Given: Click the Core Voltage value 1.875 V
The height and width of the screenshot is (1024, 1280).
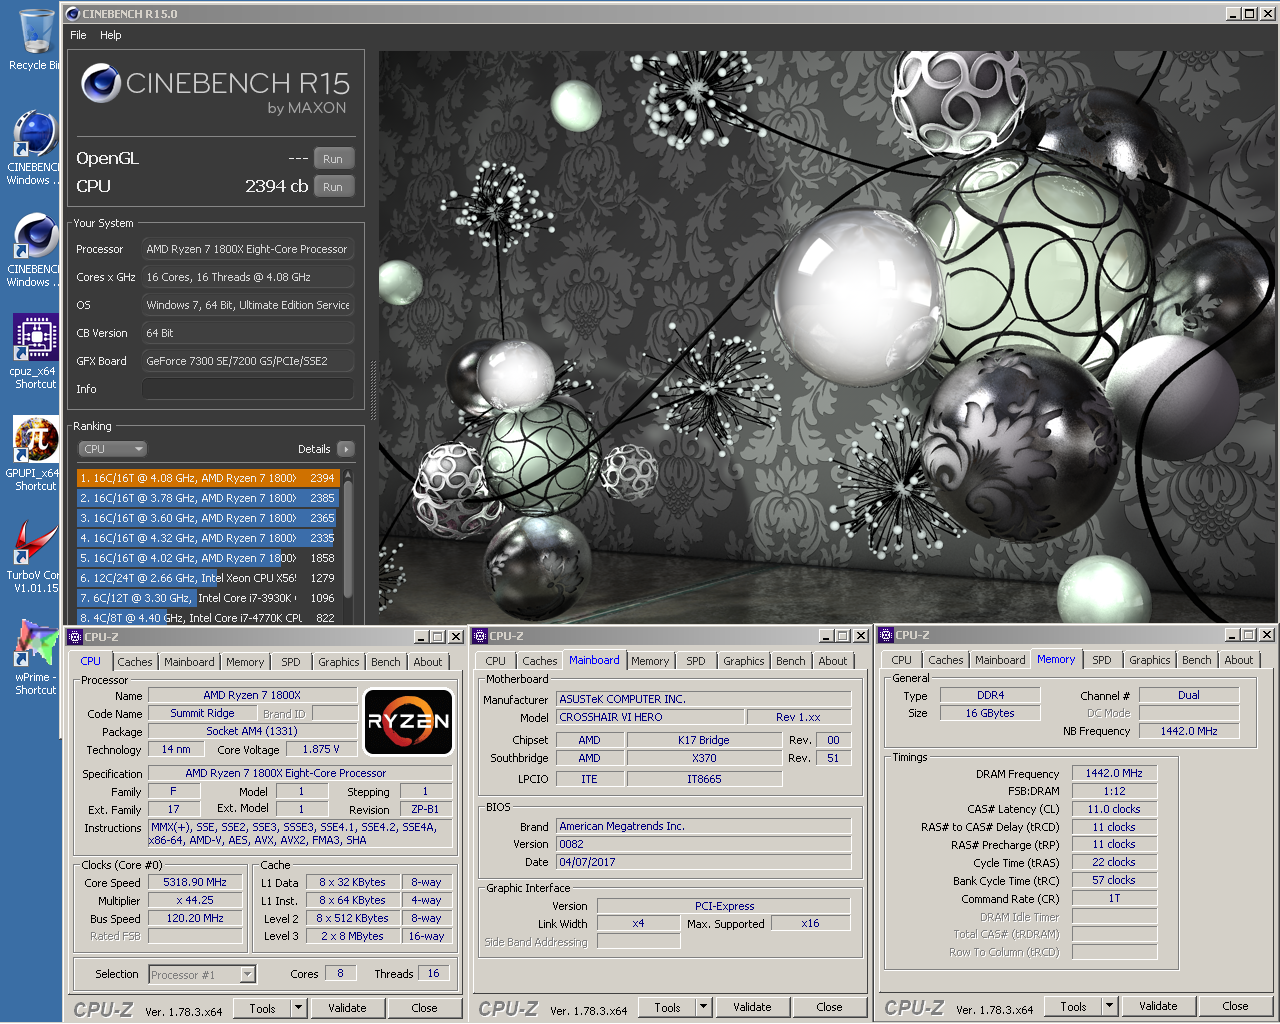Looking at the screenshot, I should click(x=321, y=749).
